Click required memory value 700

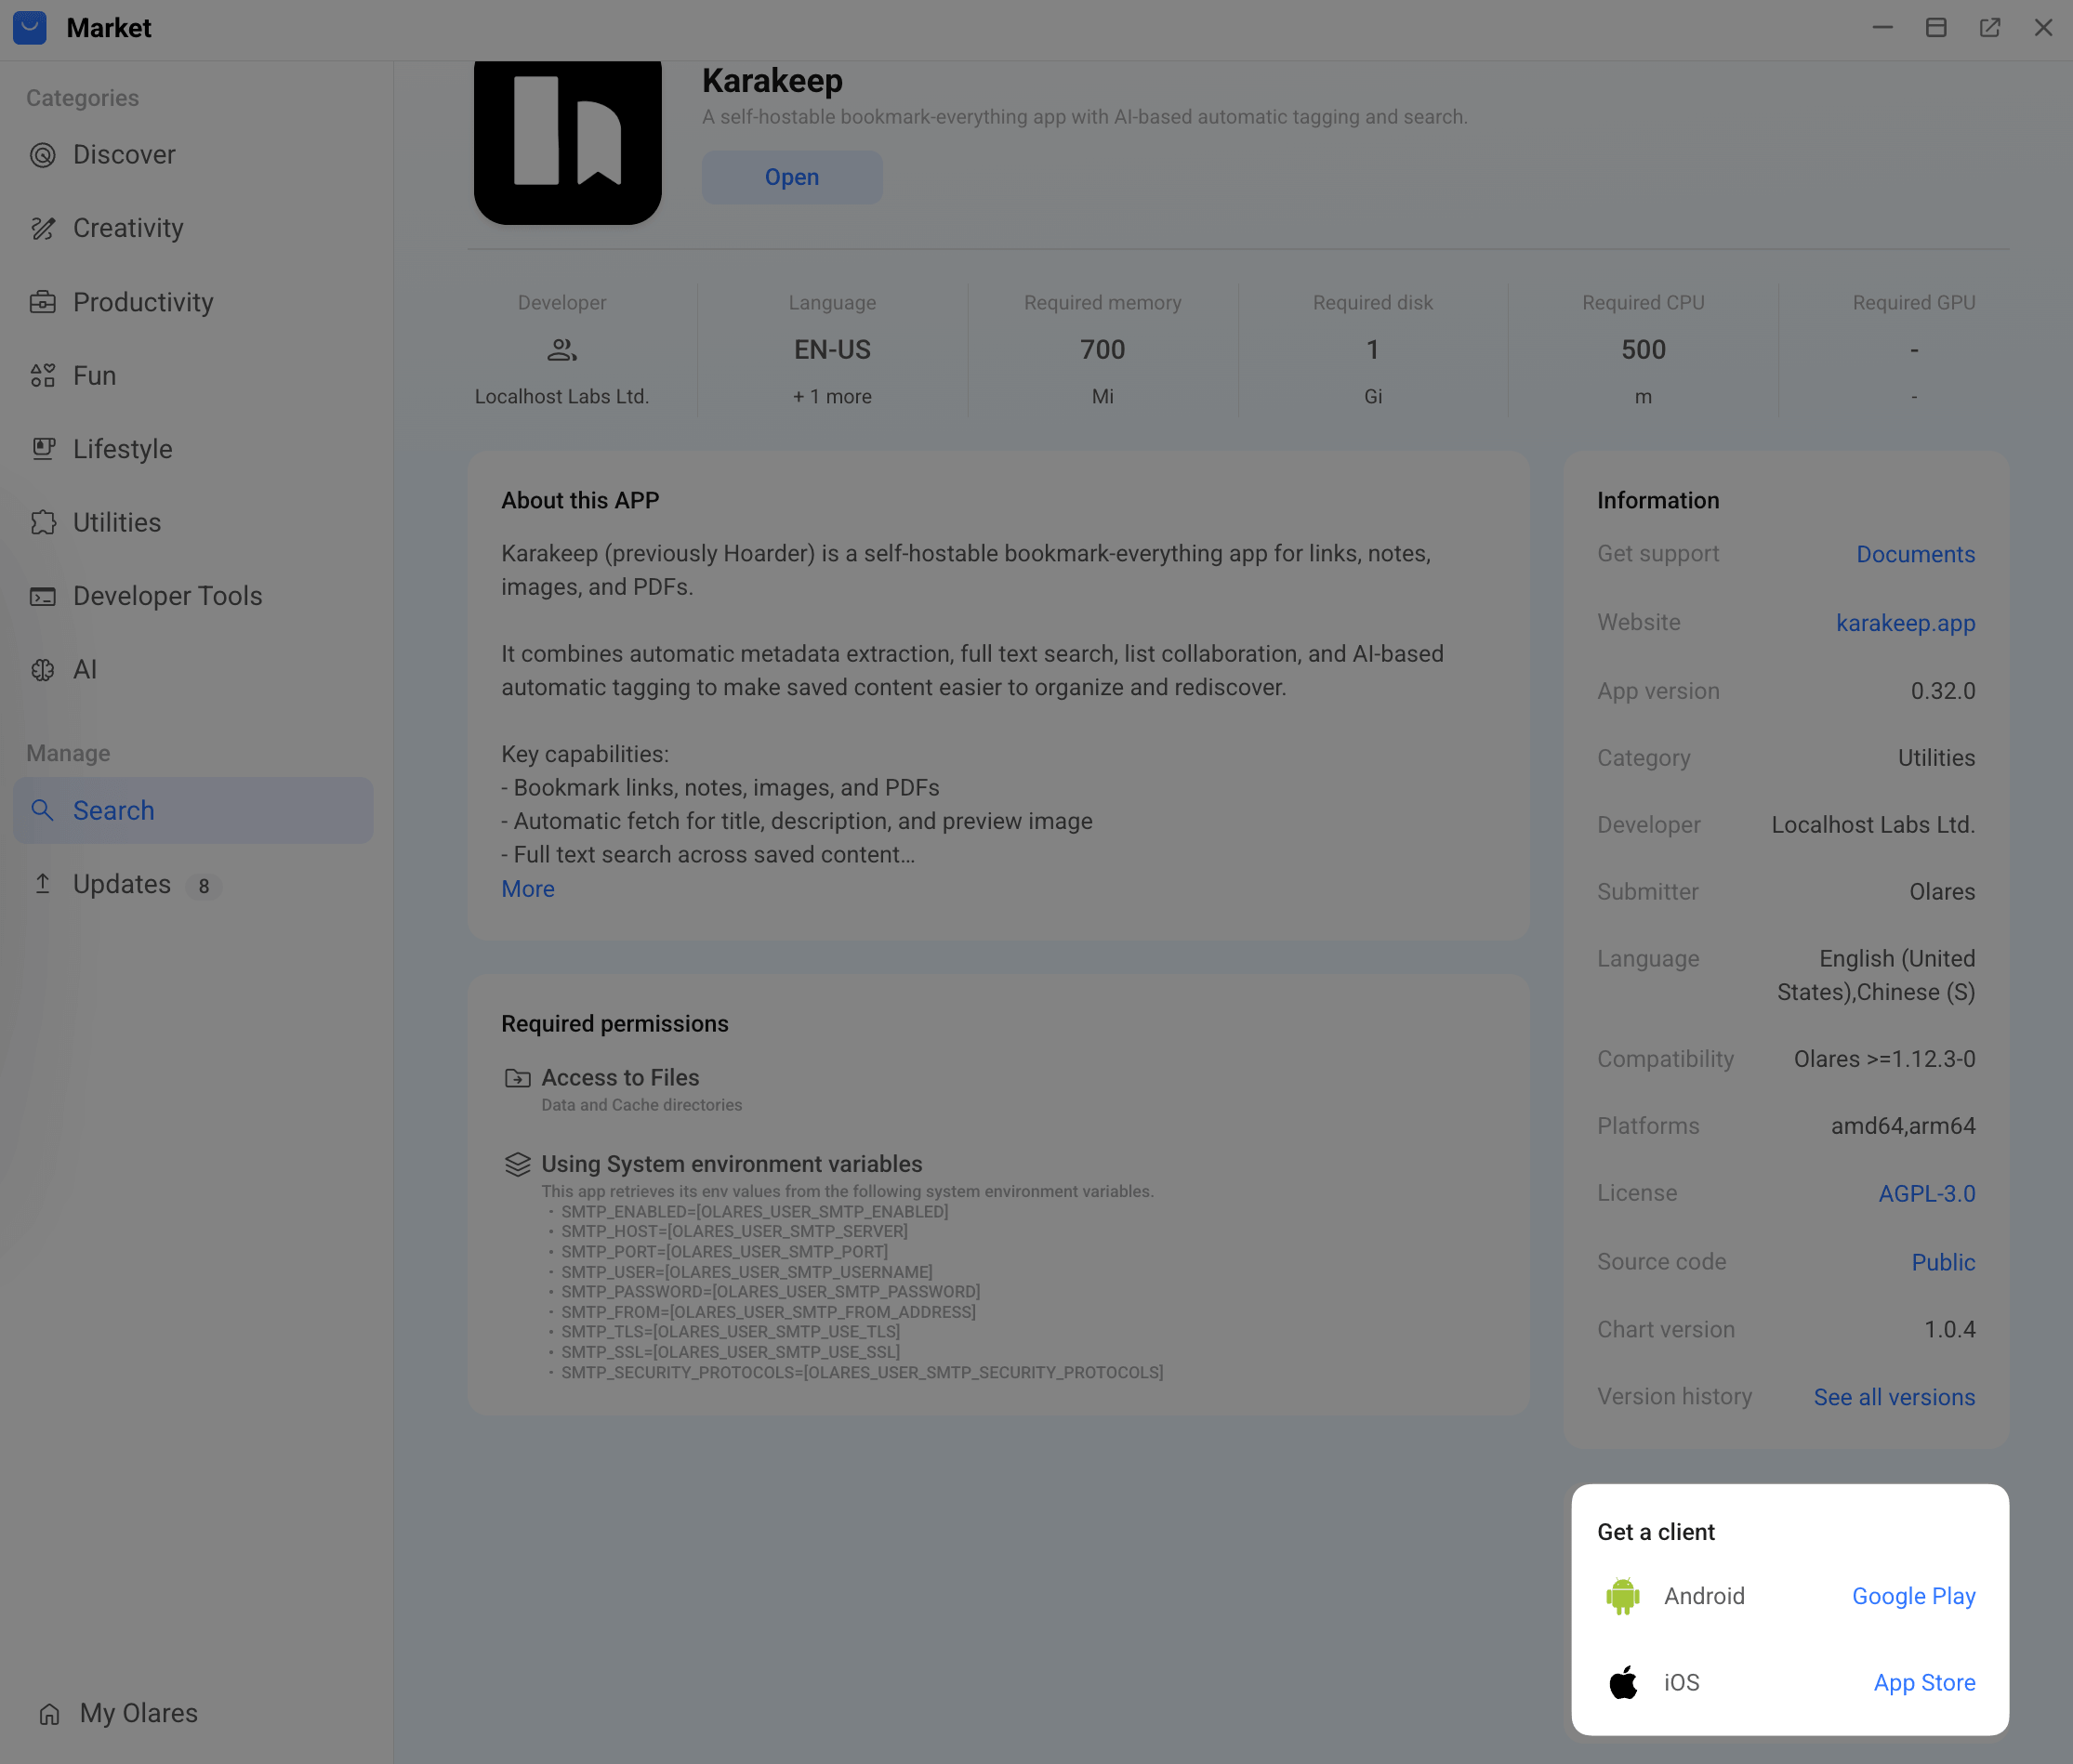coord(1102,350)
